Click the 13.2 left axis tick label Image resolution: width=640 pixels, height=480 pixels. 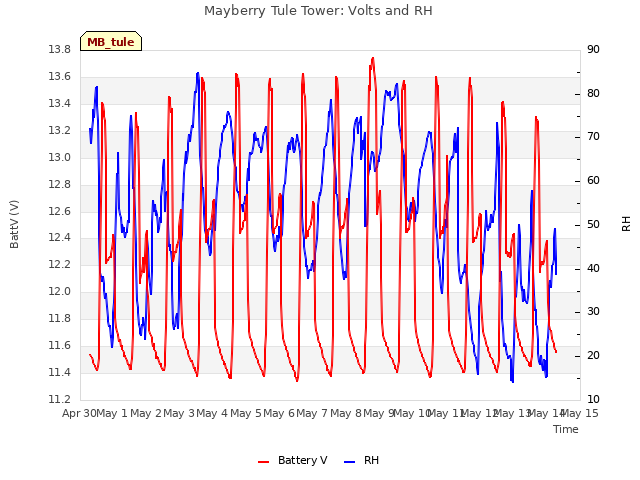(x=60, y=130)
